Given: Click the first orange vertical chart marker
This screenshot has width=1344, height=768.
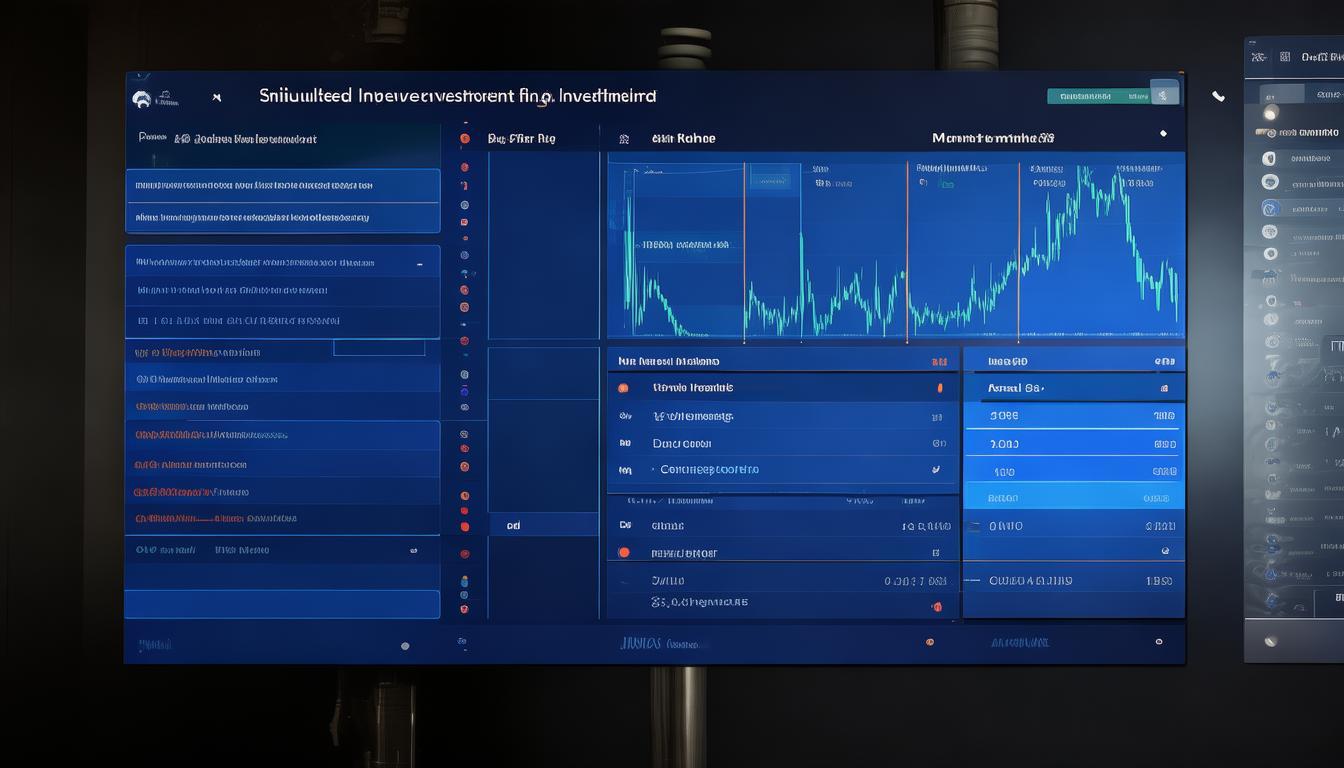Looking at the screenshot, I should click(x=744, y=250).
